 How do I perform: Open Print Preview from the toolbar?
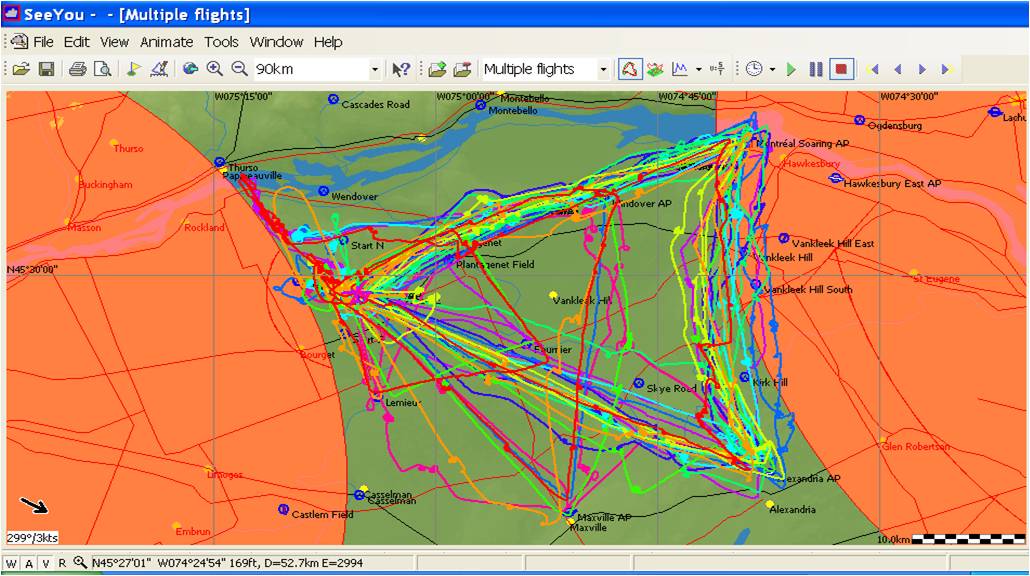(x=101, y=69)
